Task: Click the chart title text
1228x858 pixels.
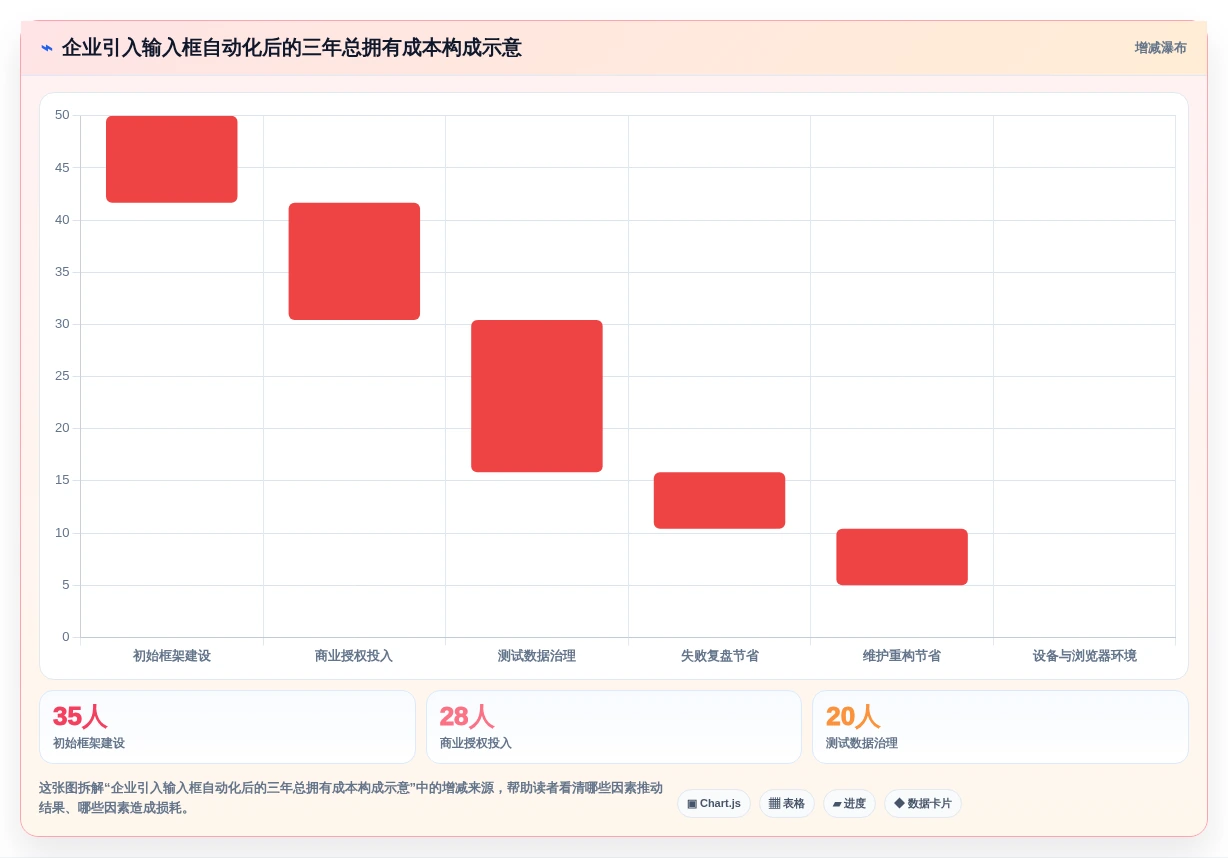Action: click(x=291, y=48)
